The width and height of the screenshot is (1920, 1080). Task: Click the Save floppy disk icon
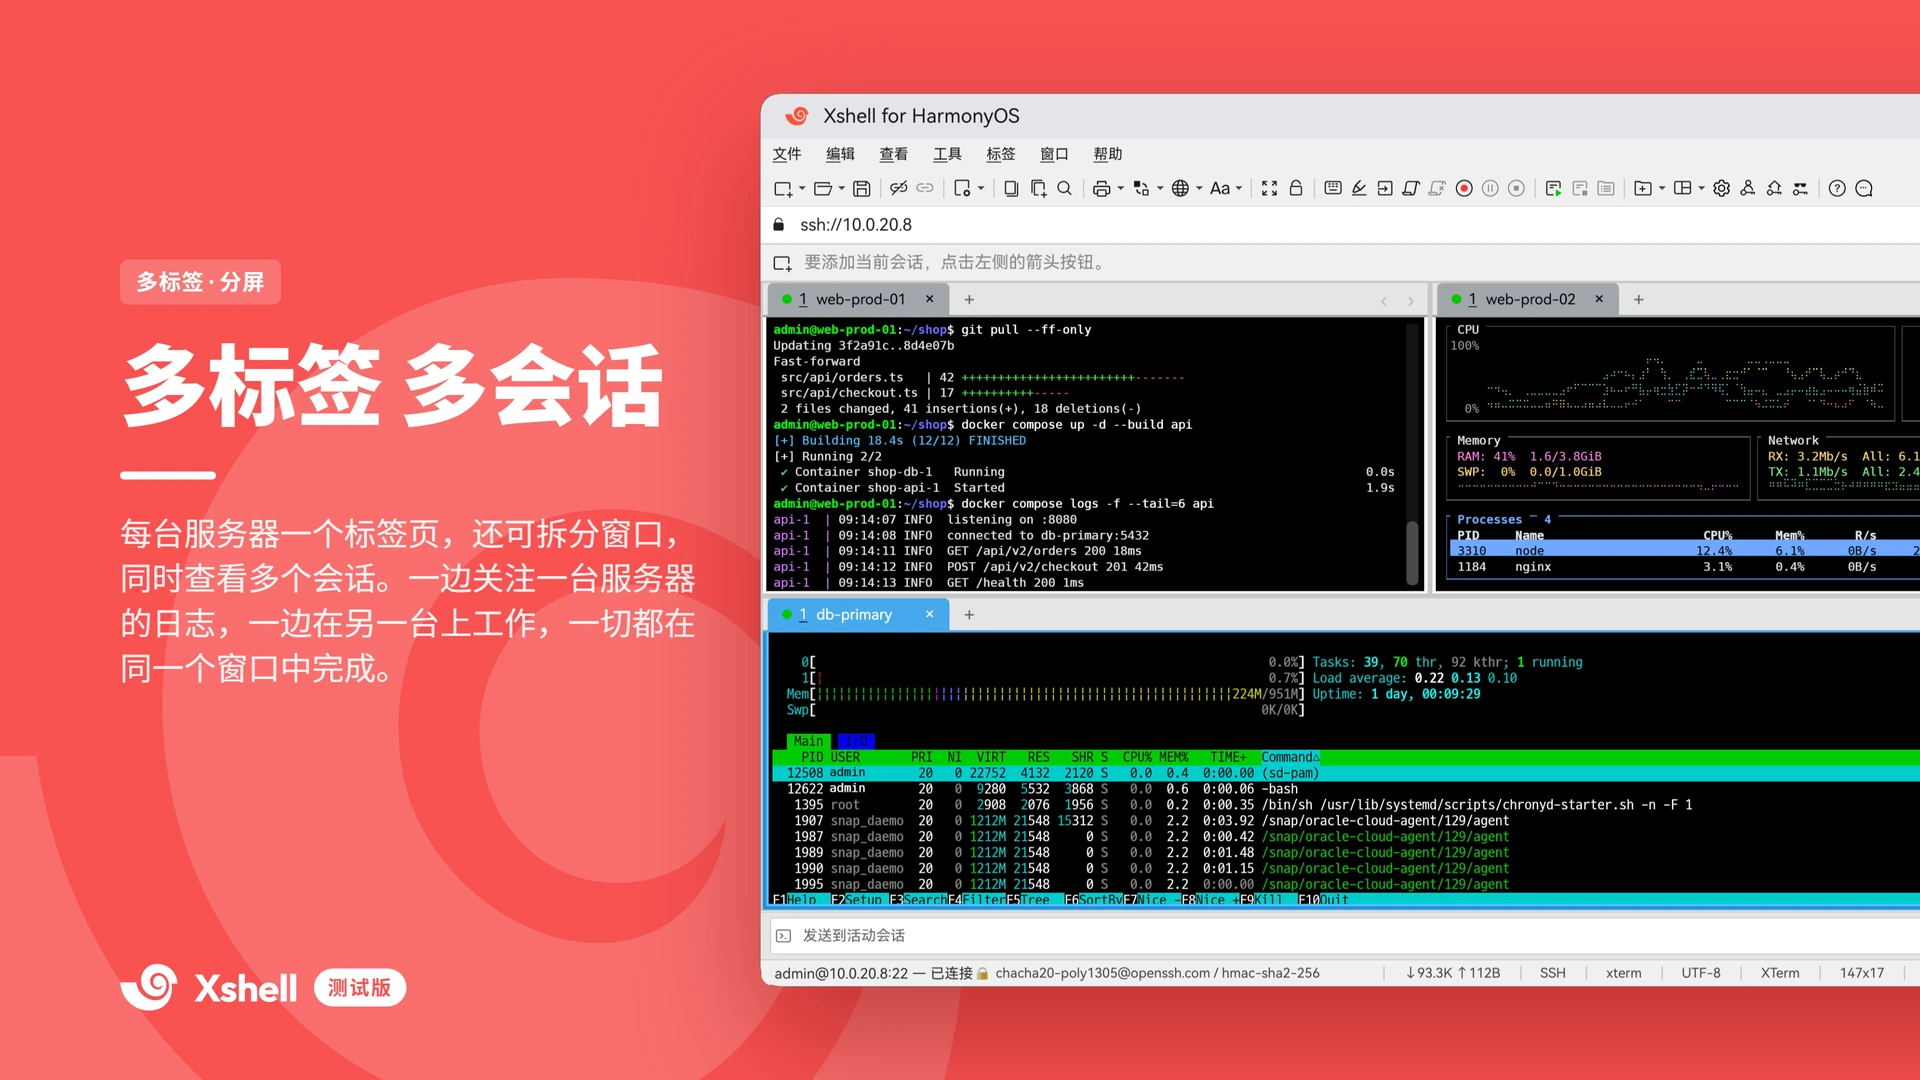[862, 188]
